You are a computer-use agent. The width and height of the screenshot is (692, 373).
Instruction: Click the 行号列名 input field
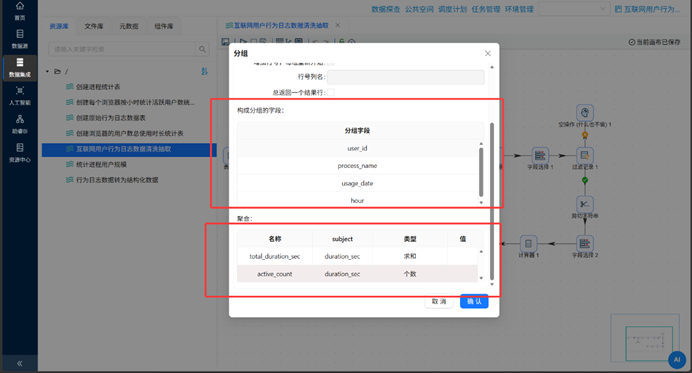click(406, 77)
